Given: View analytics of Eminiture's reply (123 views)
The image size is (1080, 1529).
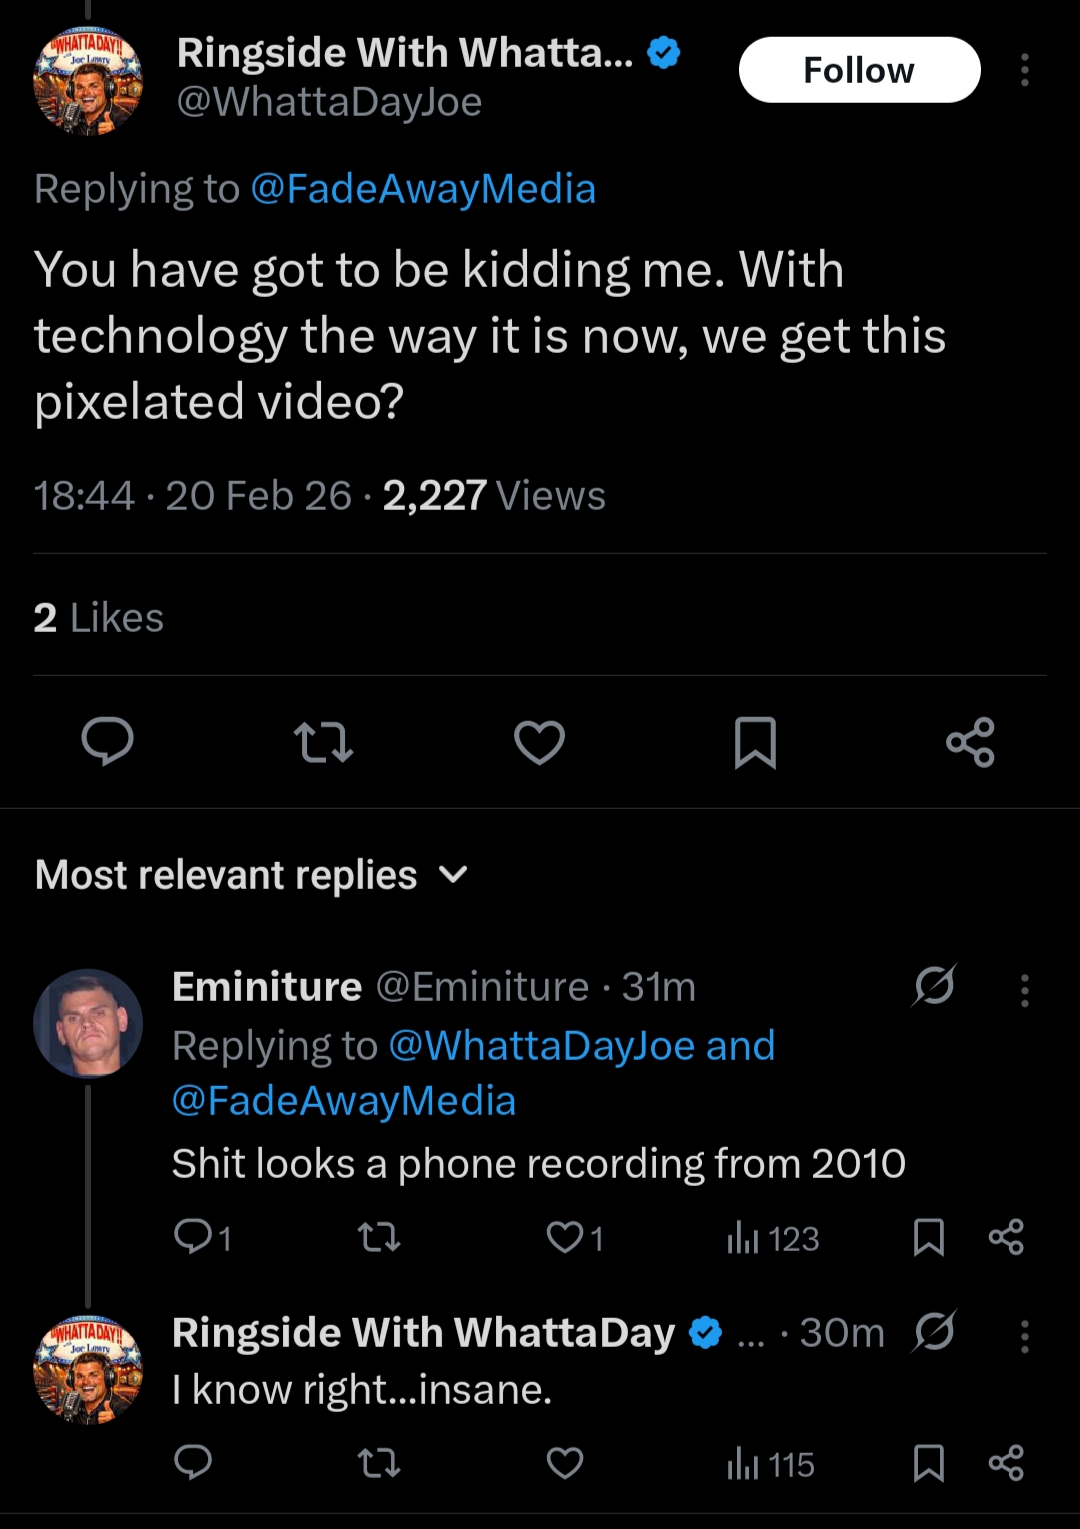Looking at the screenshot, I should 773,1239.
